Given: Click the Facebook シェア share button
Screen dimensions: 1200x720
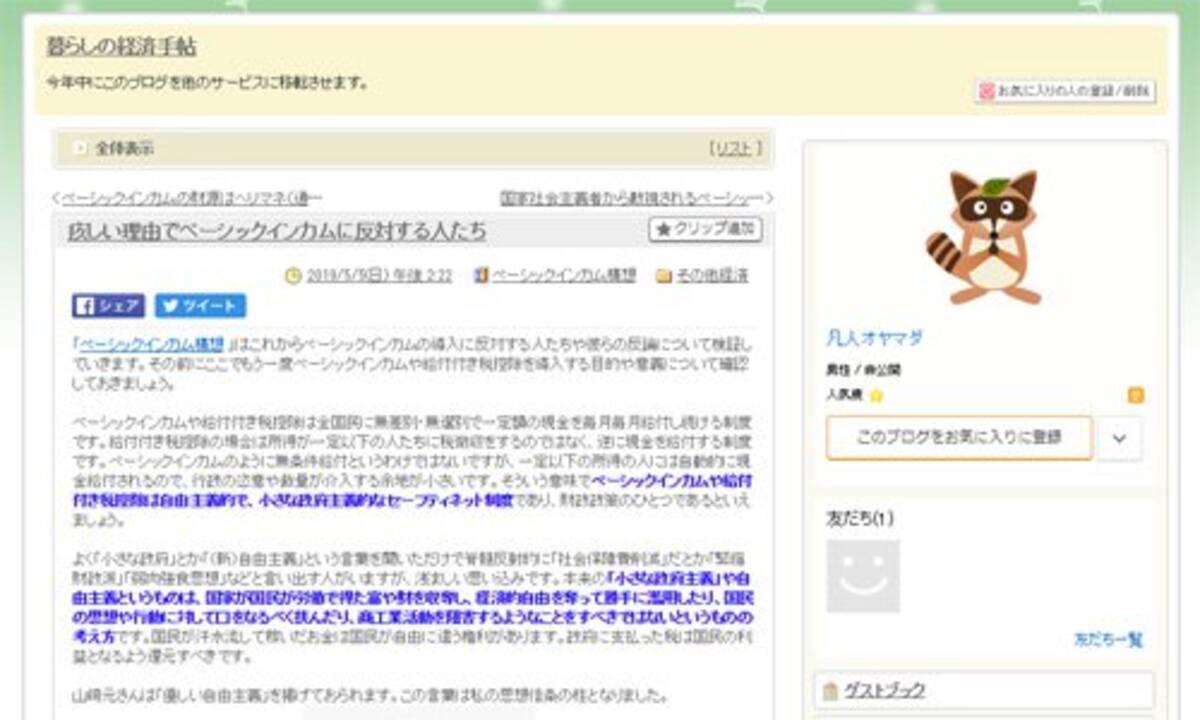Looking at the screenshot, I should click(108, 306).
